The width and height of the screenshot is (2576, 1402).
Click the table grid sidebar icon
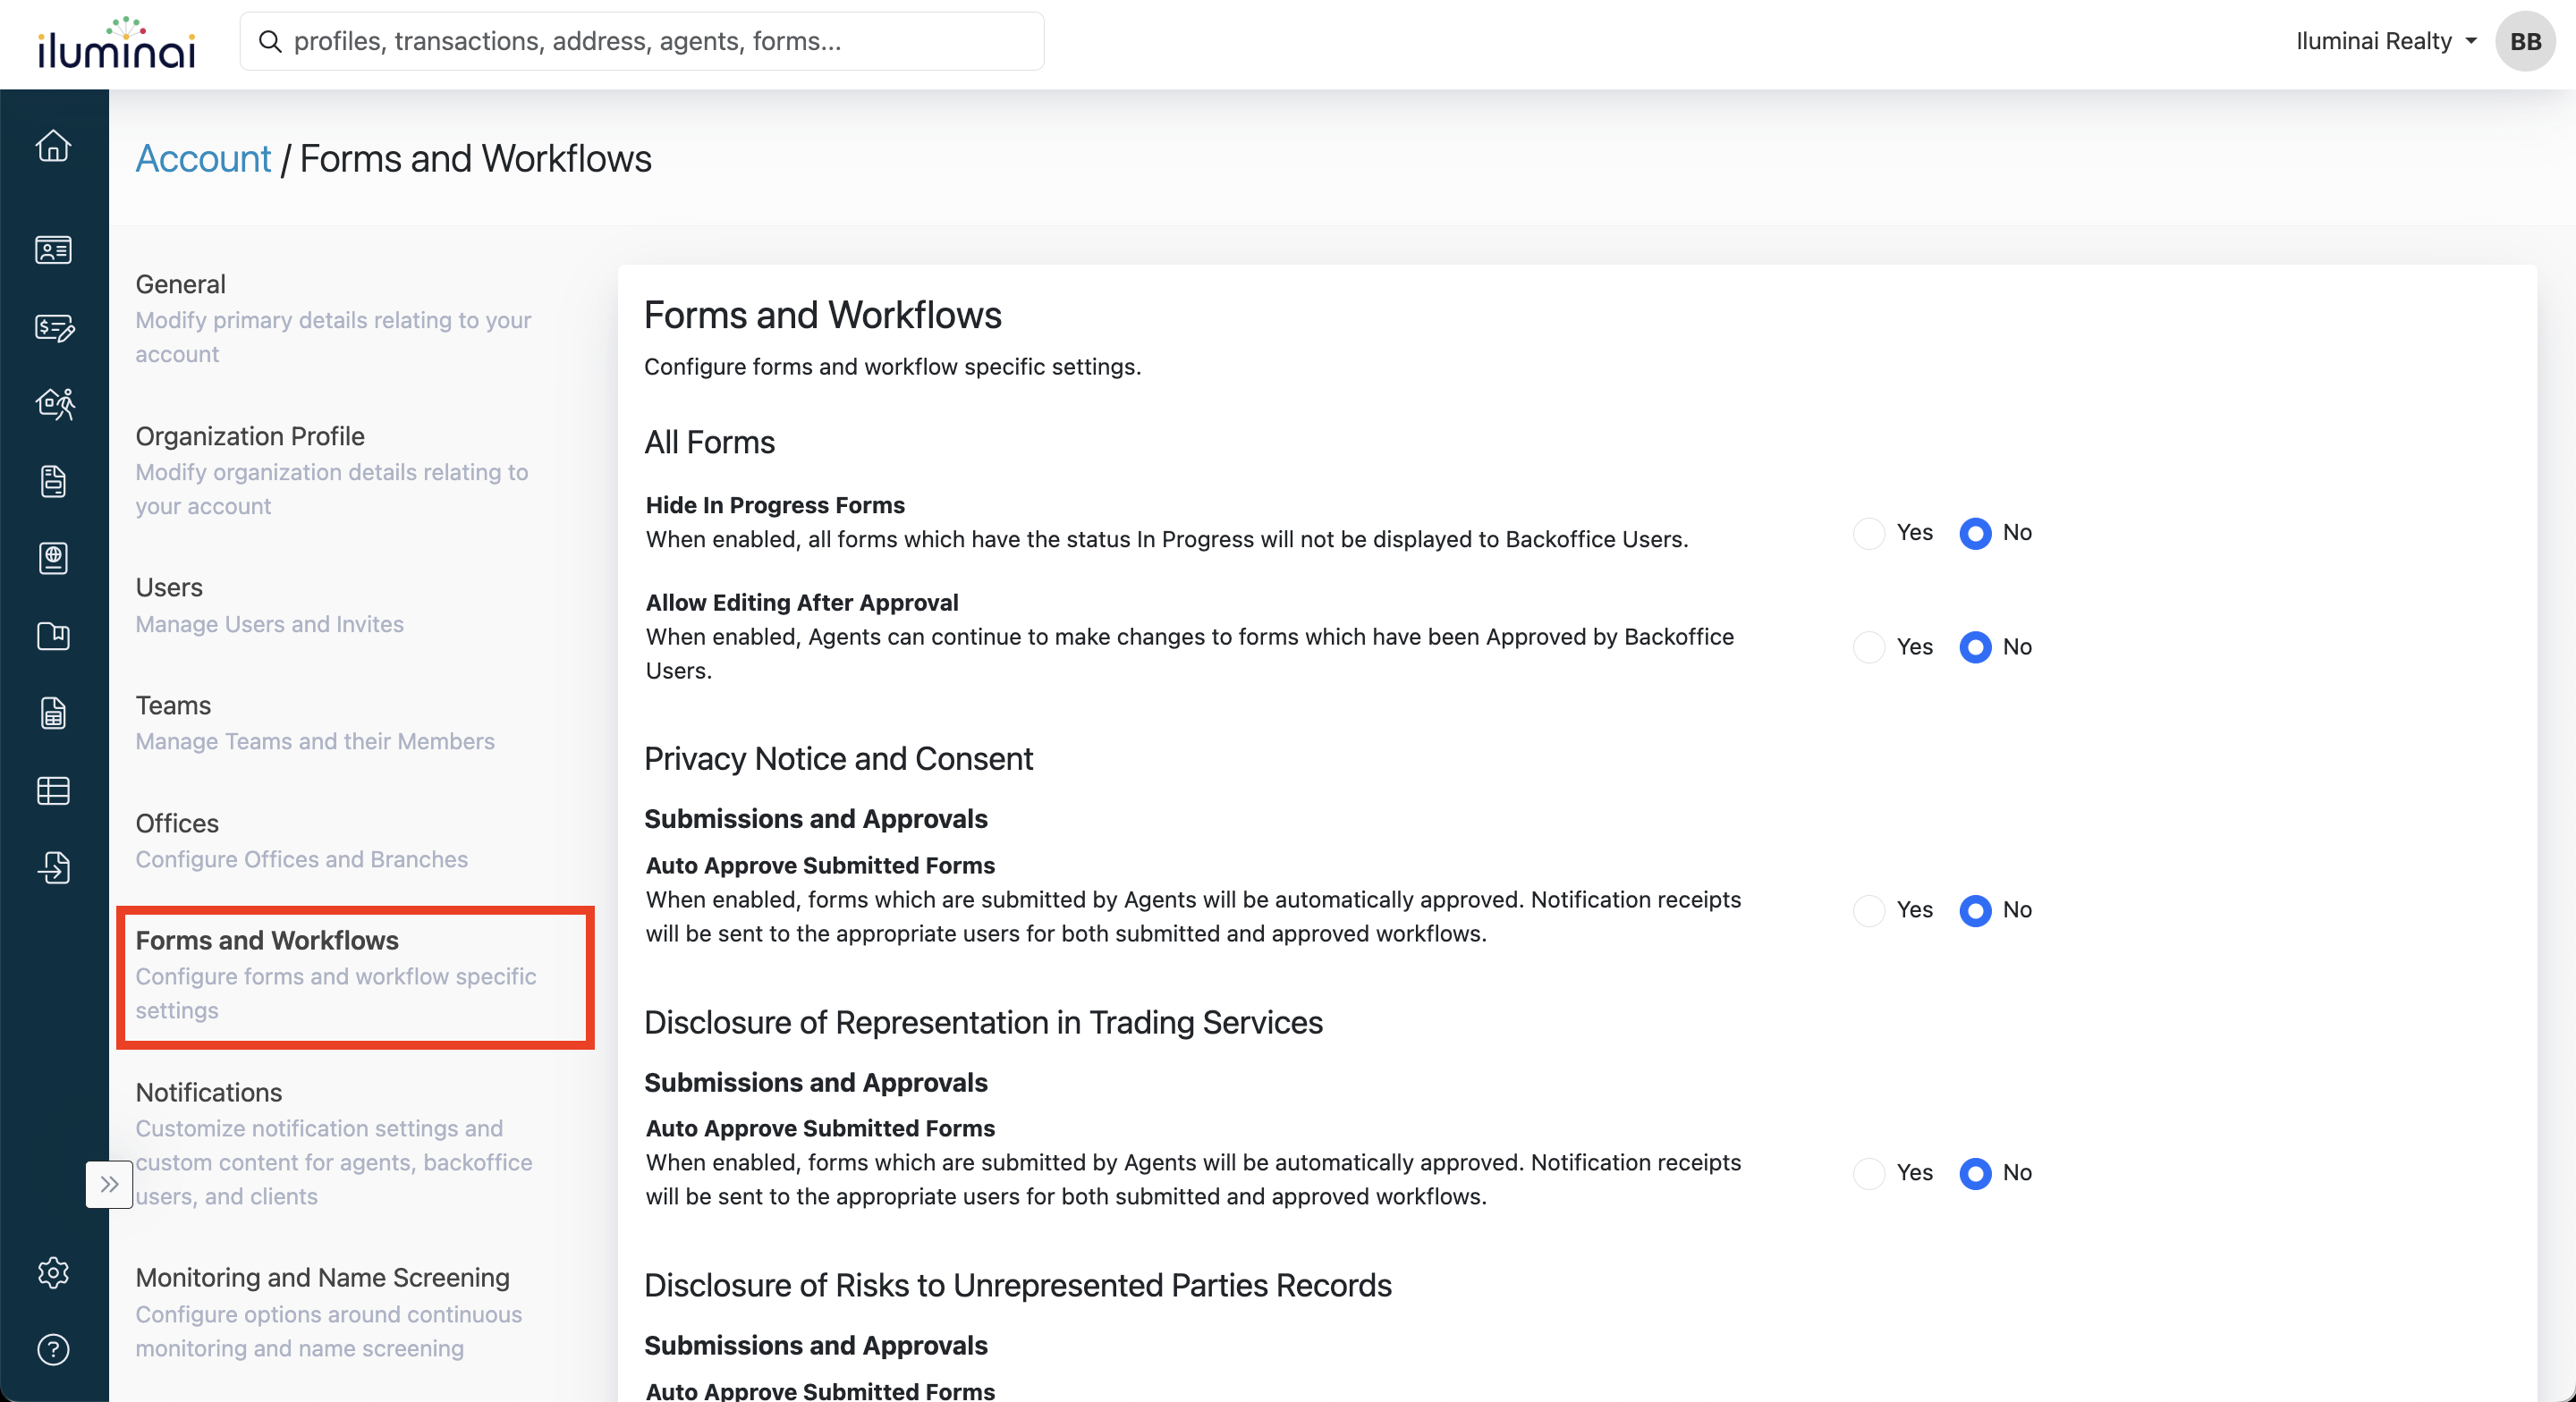pyautogui.click(x=53, y=790)
